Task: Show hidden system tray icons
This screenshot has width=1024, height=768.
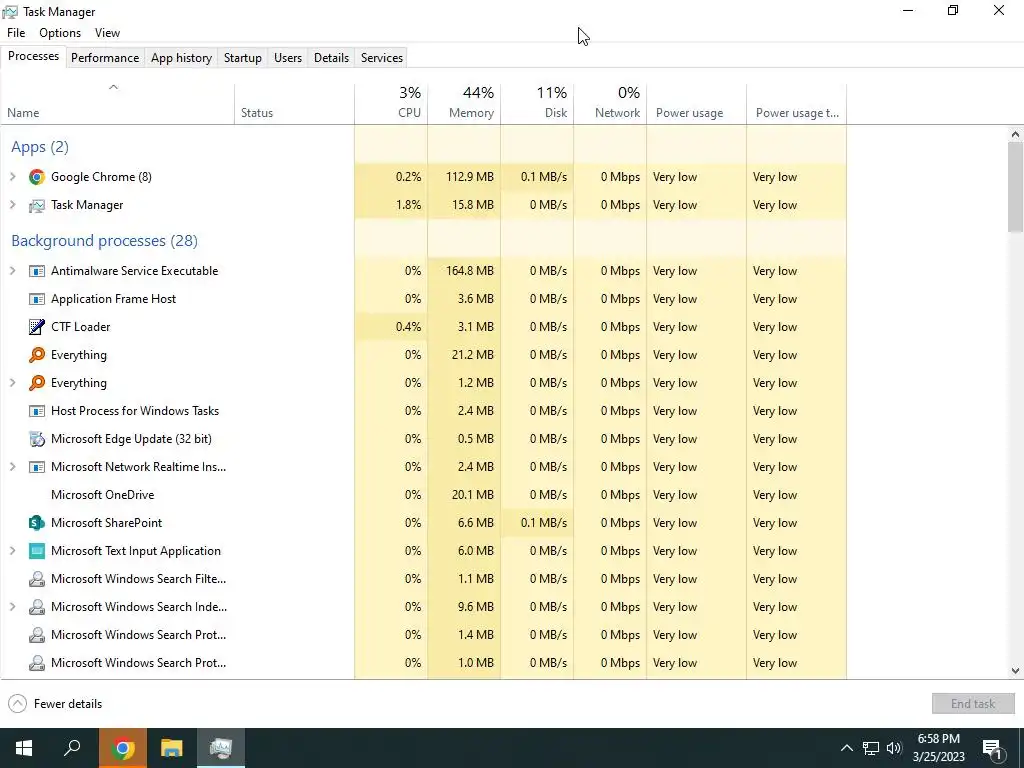Action: click(x=846, y=748)
